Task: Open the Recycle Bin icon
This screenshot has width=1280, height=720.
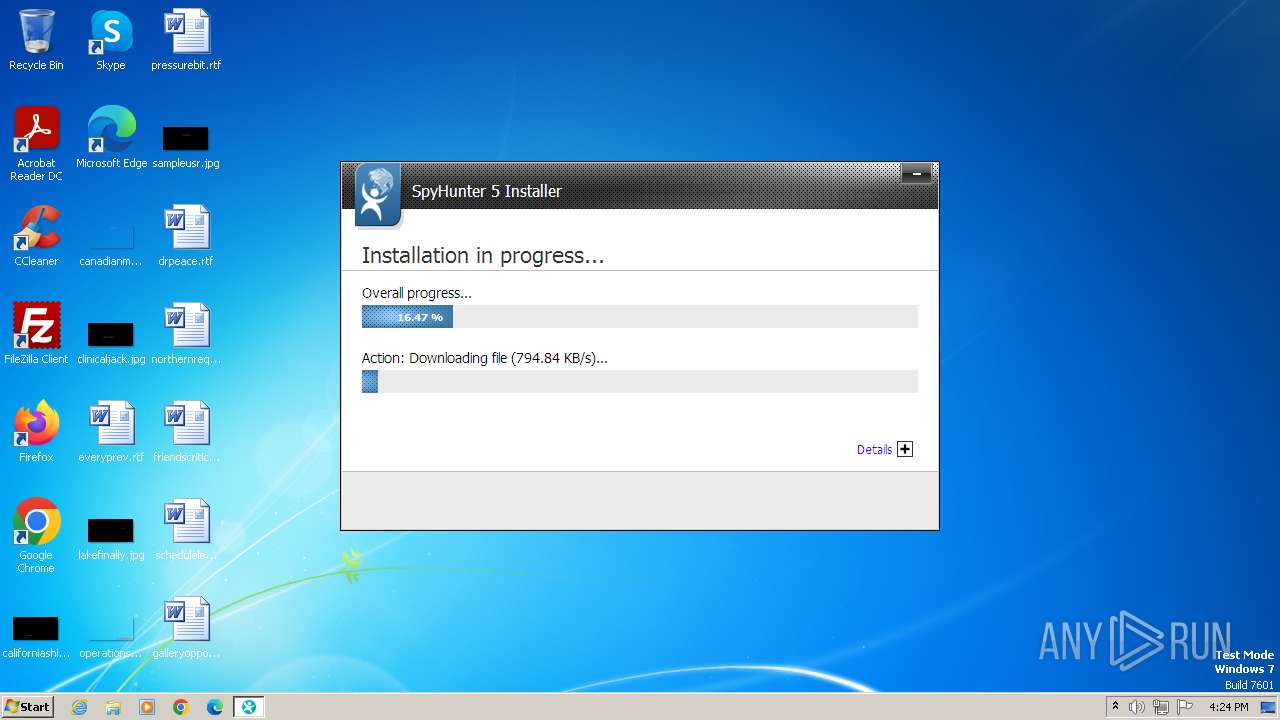Action: tap(36, 40)
